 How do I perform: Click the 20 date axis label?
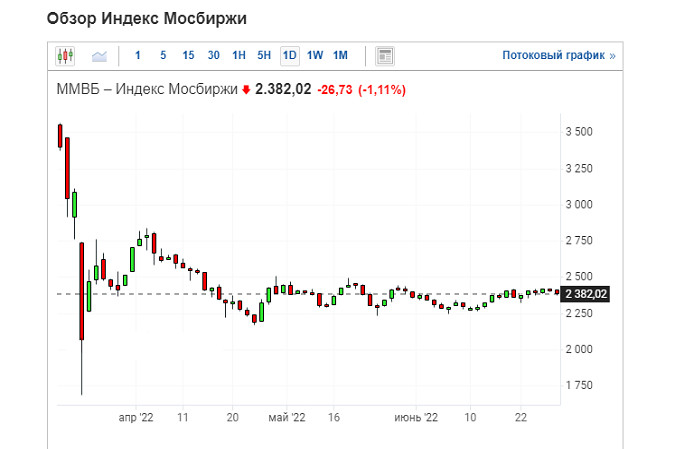point(232,418)
